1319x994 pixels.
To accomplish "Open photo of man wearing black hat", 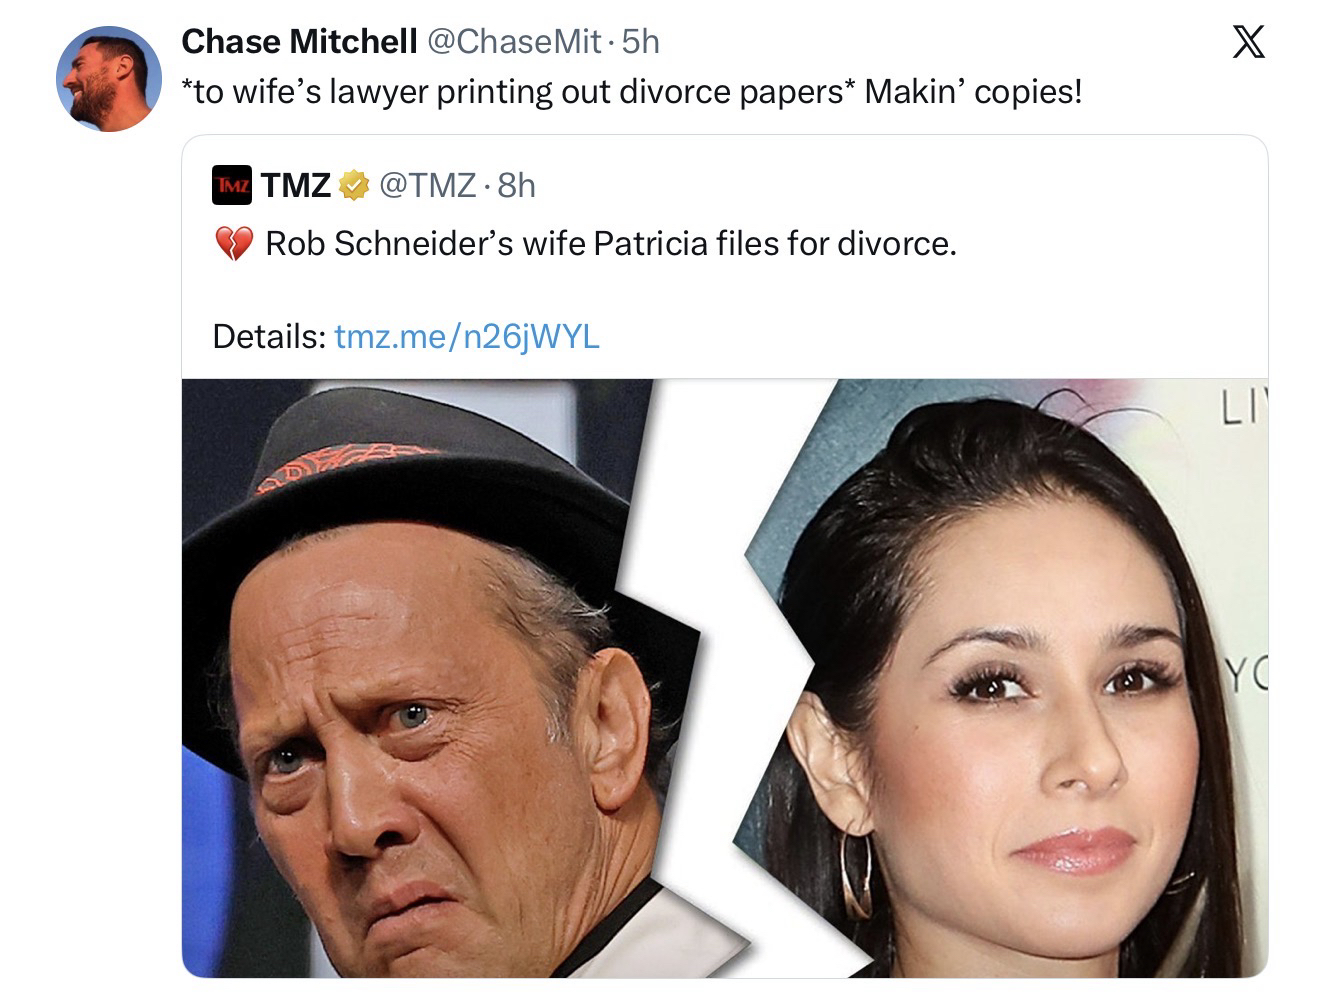I will click(x=420, y=700).
